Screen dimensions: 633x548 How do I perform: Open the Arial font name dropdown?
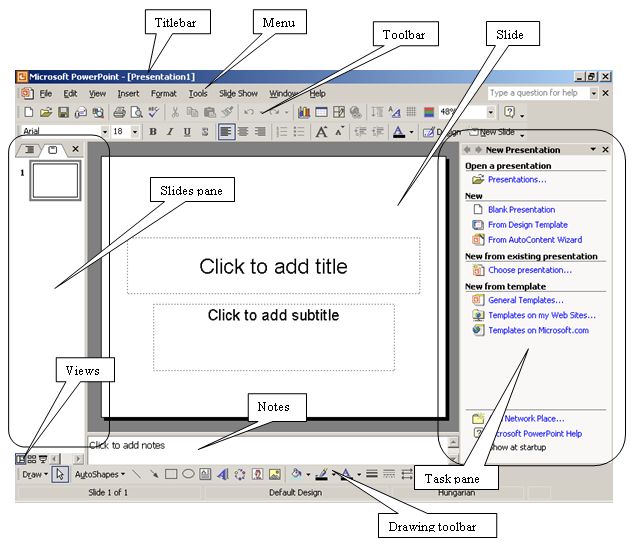pyautogui.click(x=105, y=132)
